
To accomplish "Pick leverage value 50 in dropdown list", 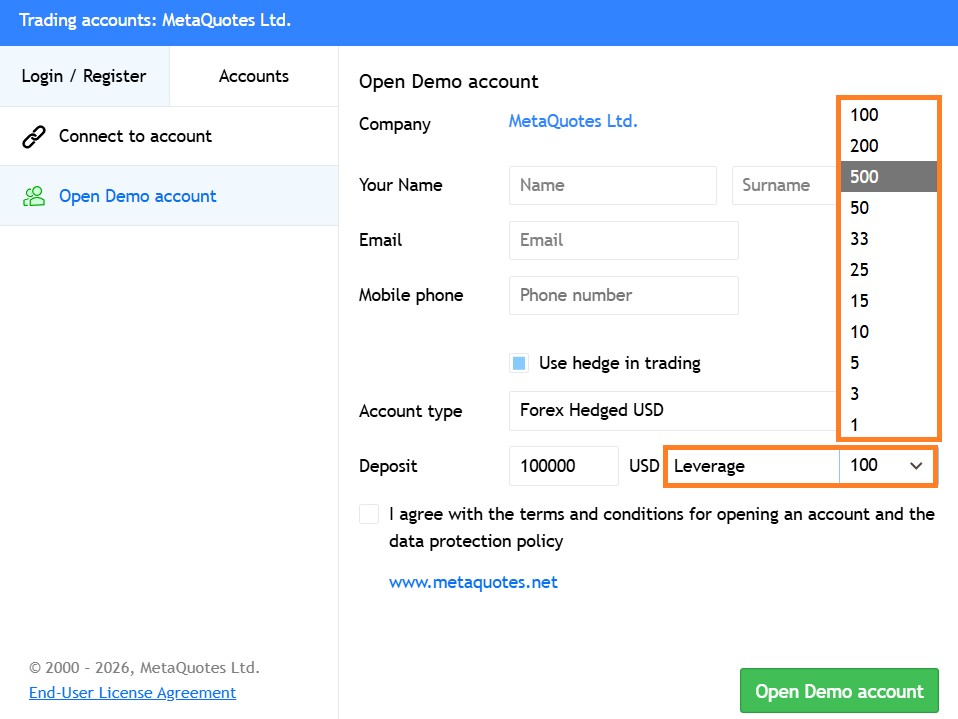I will 888,208.
